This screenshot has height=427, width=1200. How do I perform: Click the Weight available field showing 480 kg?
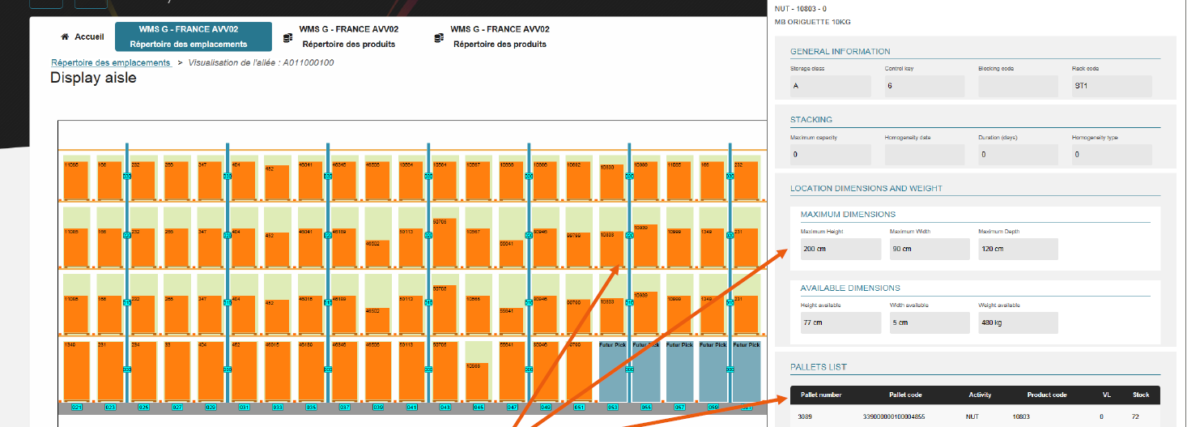pos(1014,323)
